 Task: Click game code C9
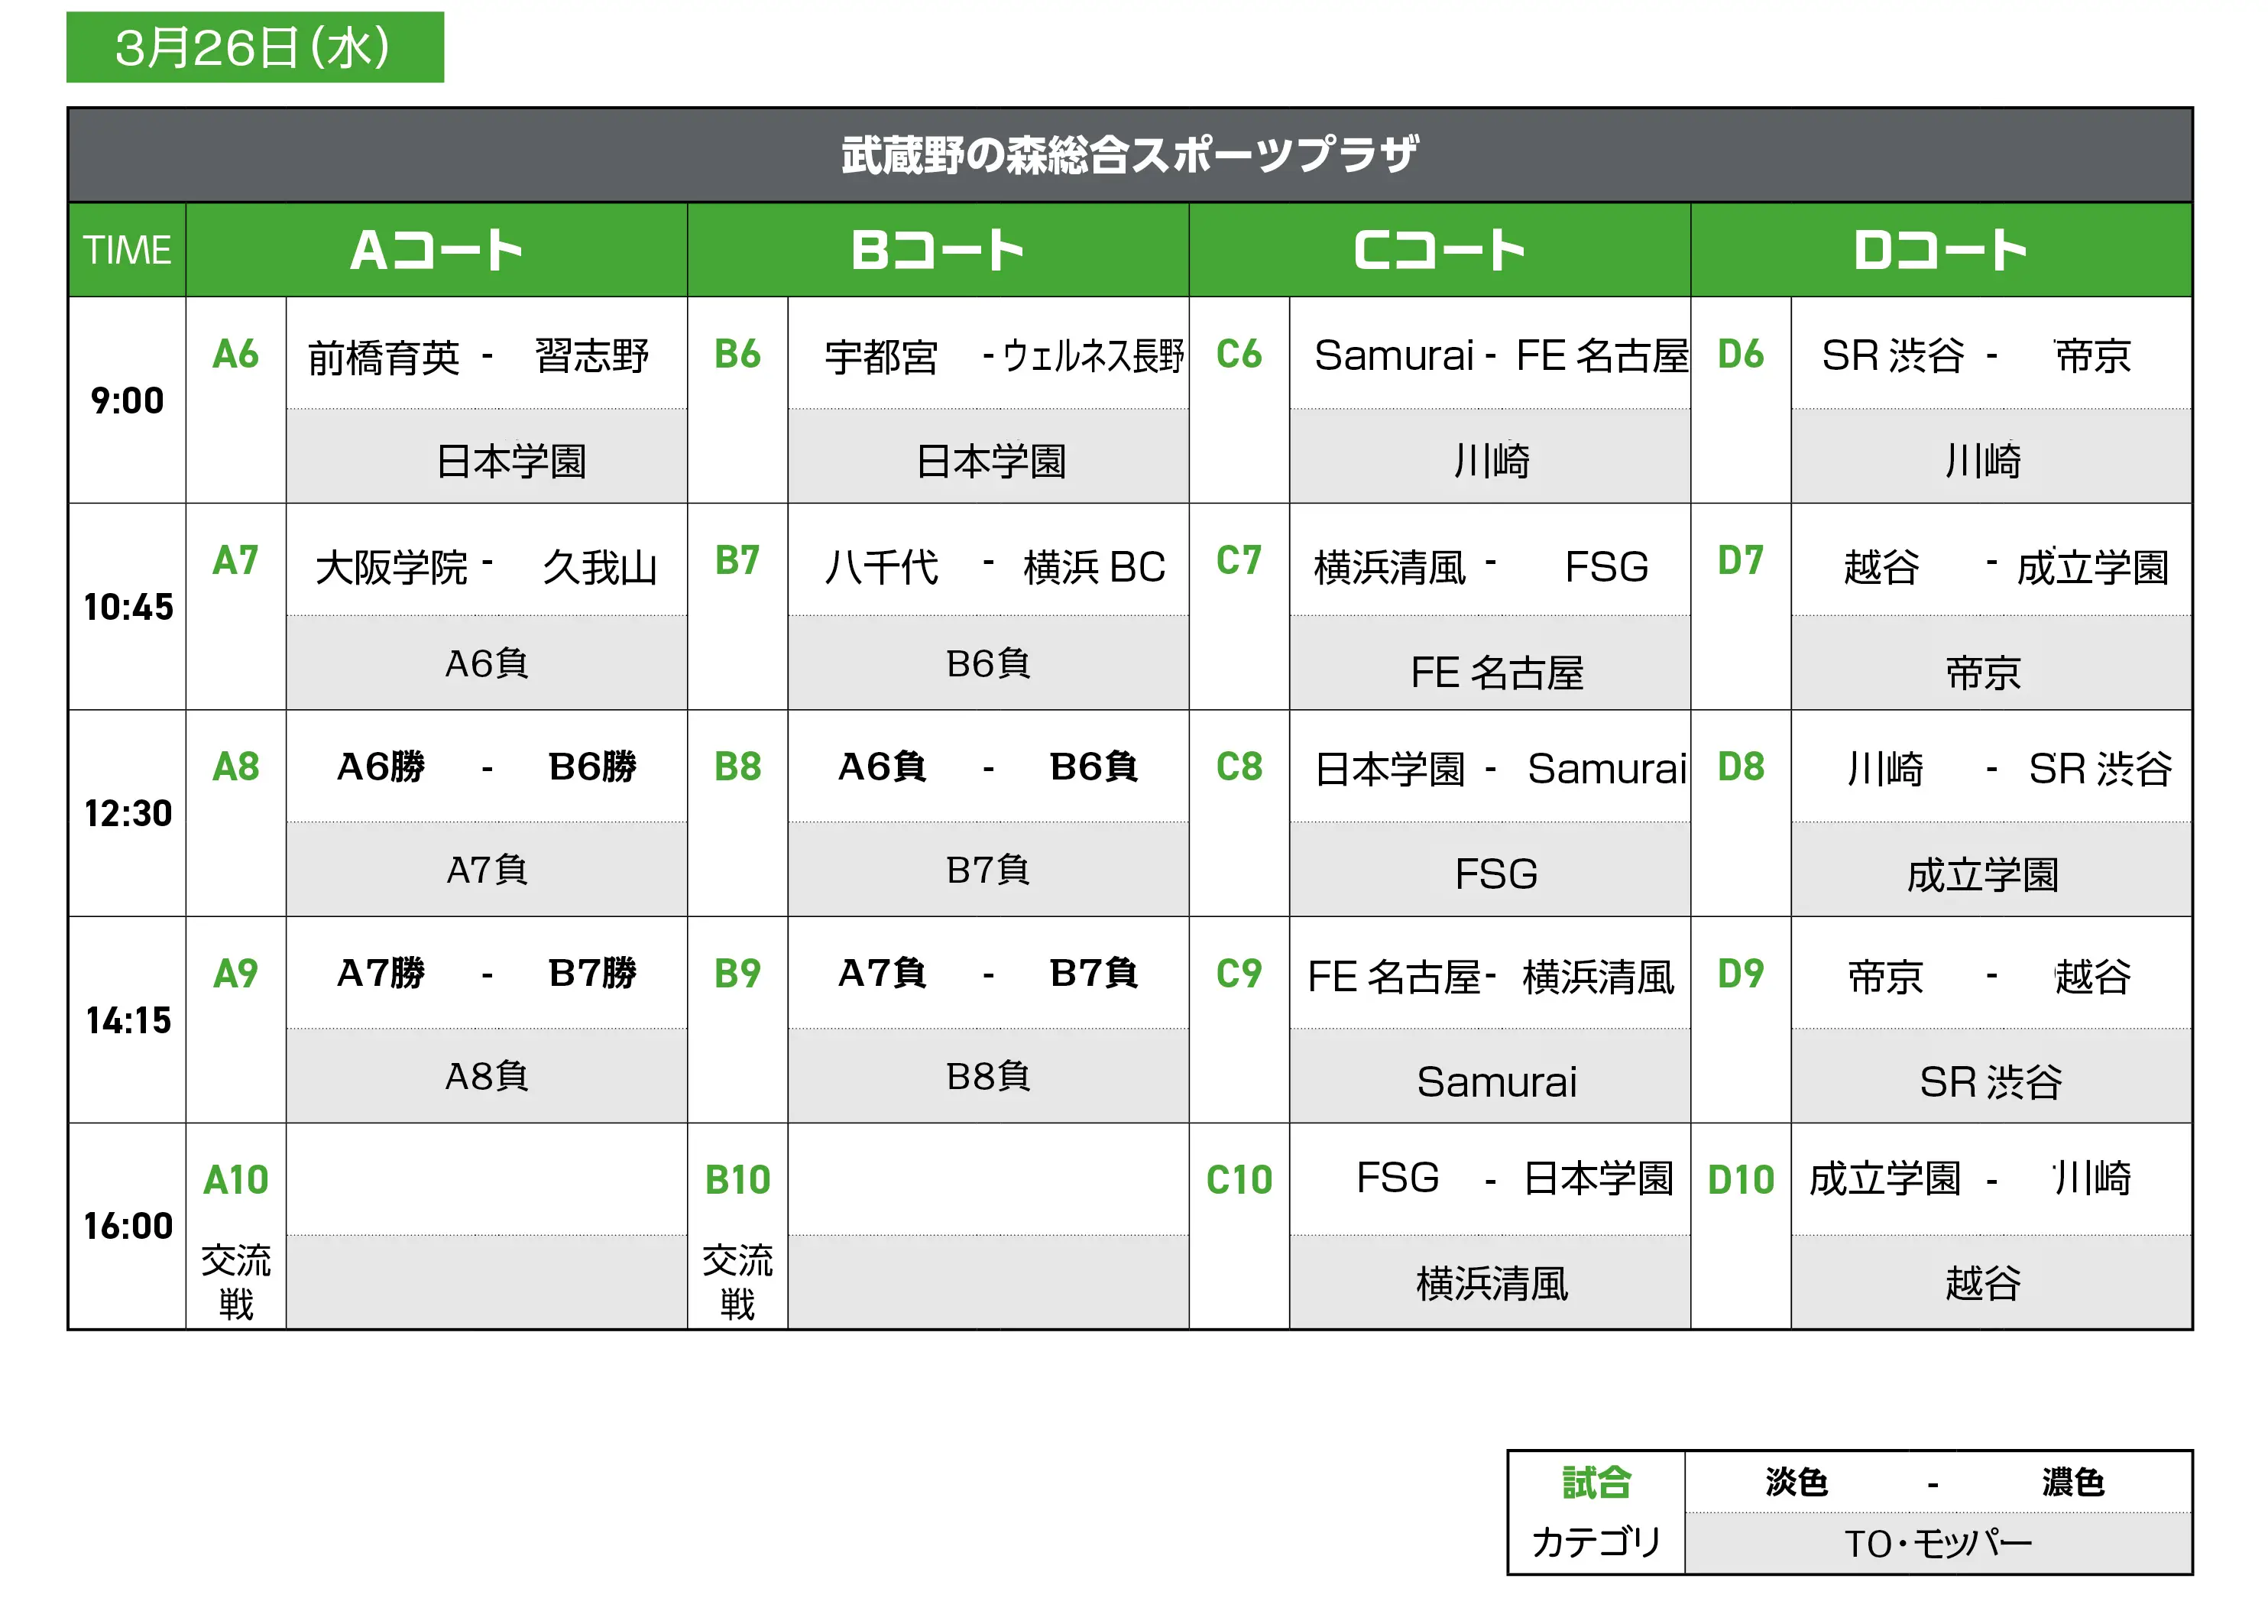click(x=1239, y=973)
